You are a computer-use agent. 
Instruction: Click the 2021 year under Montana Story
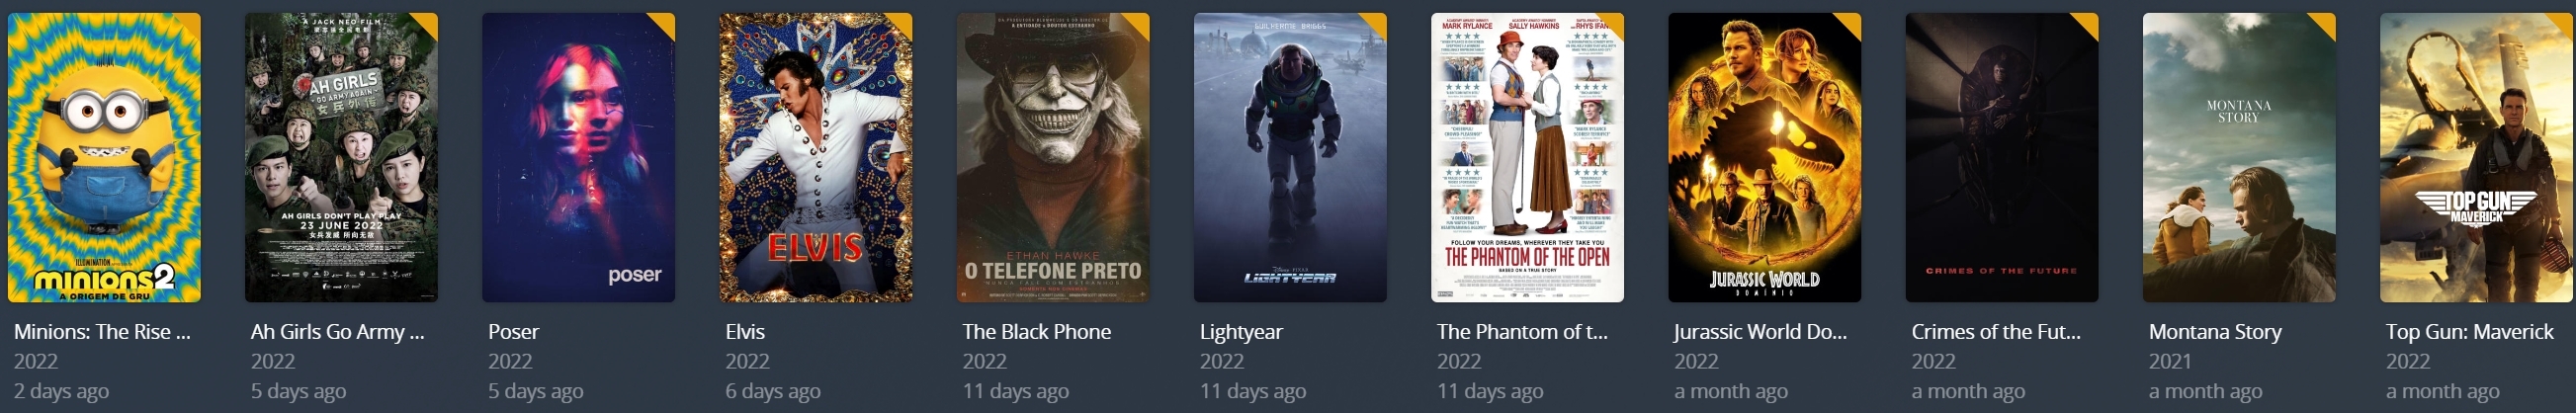[x=2170, y=361]
